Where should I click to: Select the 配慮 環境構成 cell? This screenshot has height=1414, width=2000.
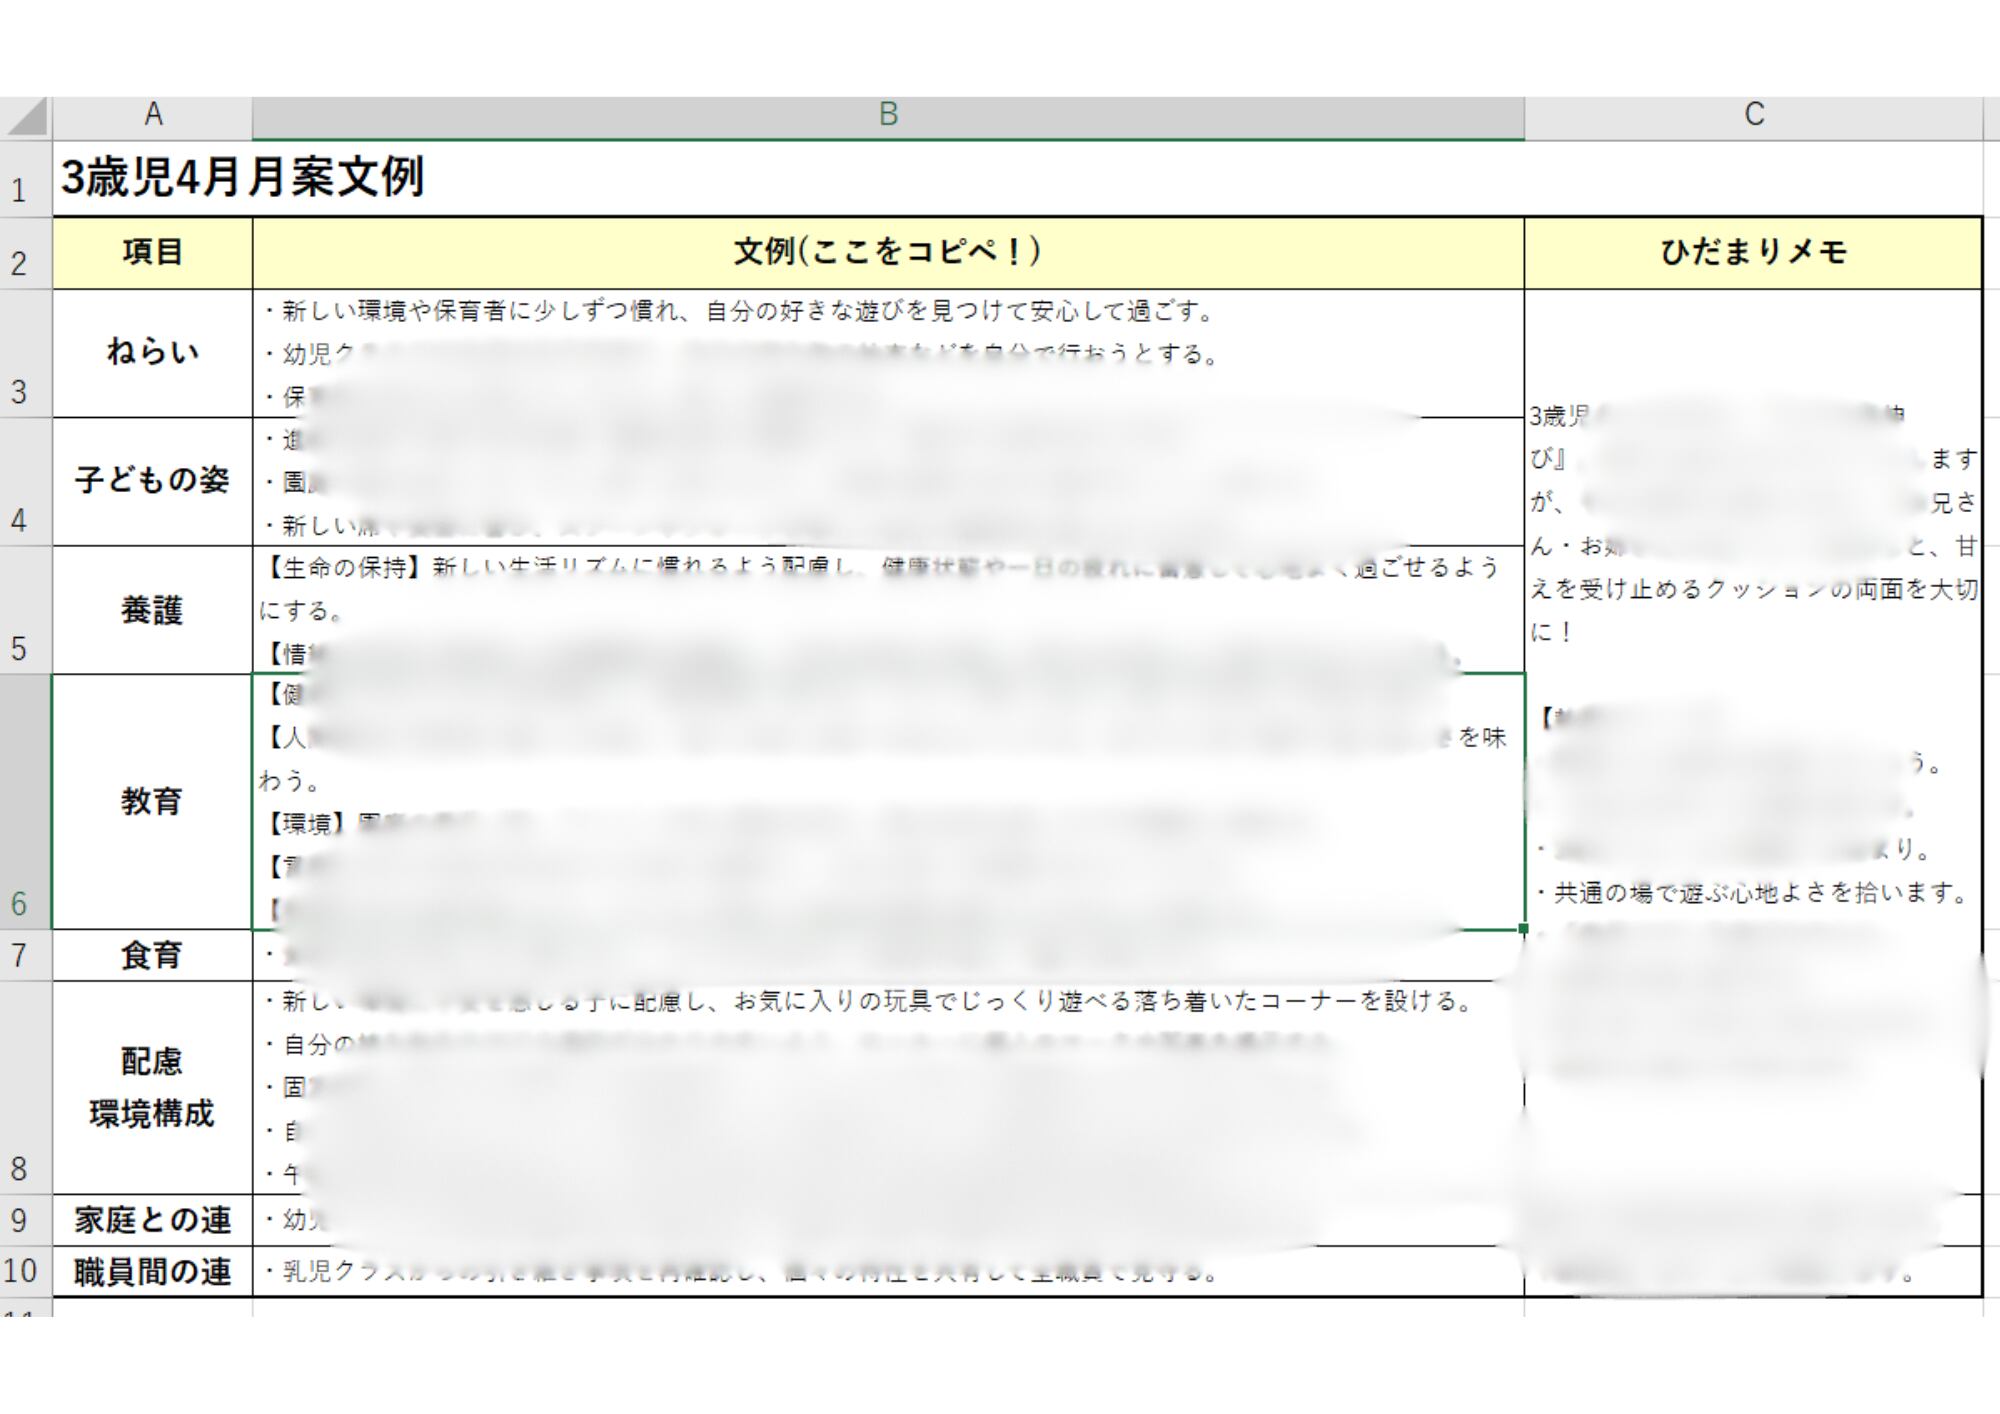(x=152, y=1088)
